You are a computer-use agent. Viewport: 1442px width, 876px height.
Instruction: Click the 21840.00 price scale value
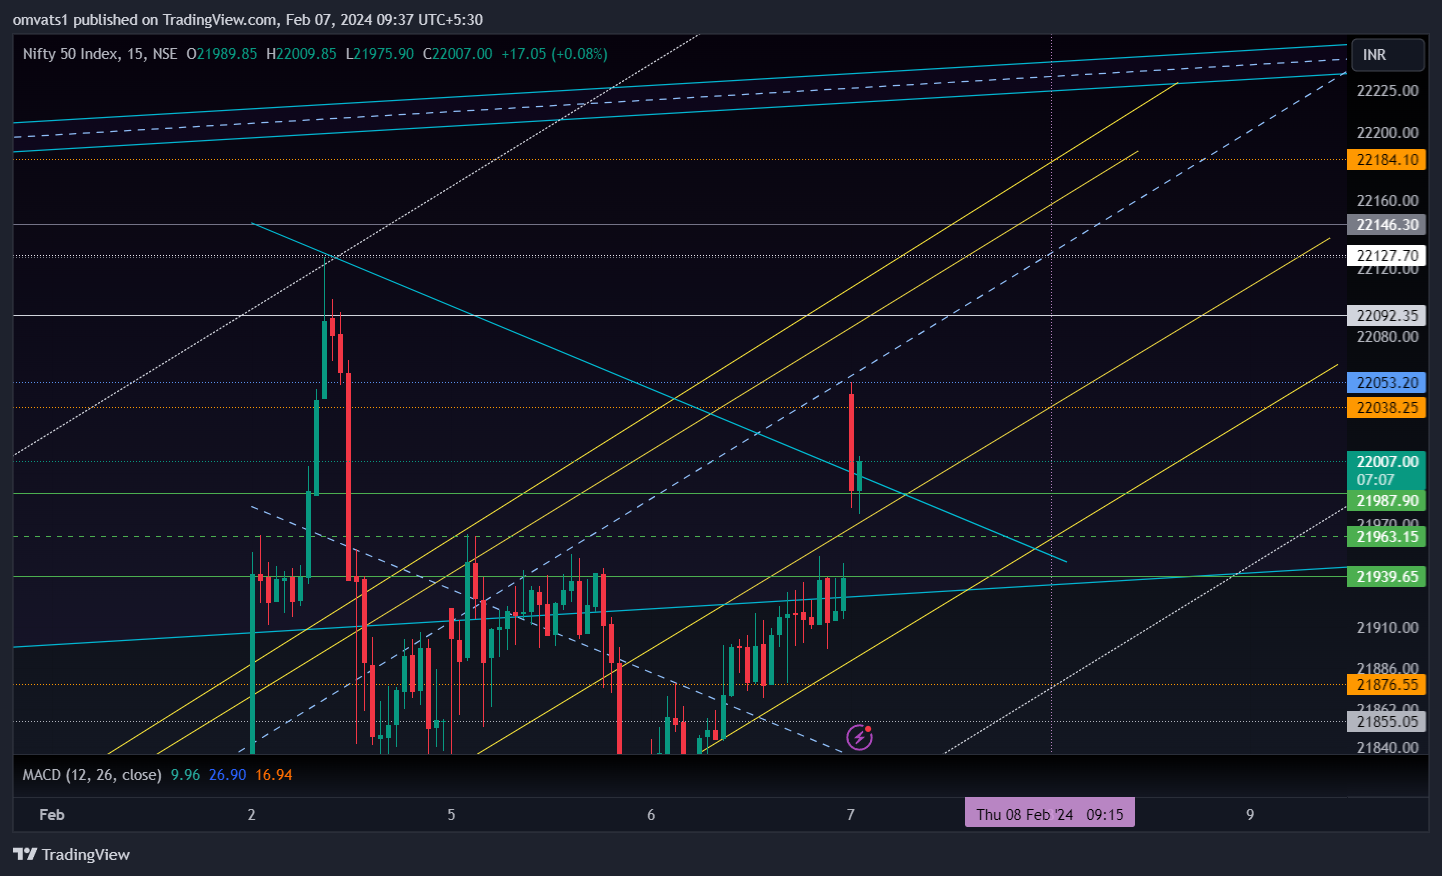(1387, 748)
